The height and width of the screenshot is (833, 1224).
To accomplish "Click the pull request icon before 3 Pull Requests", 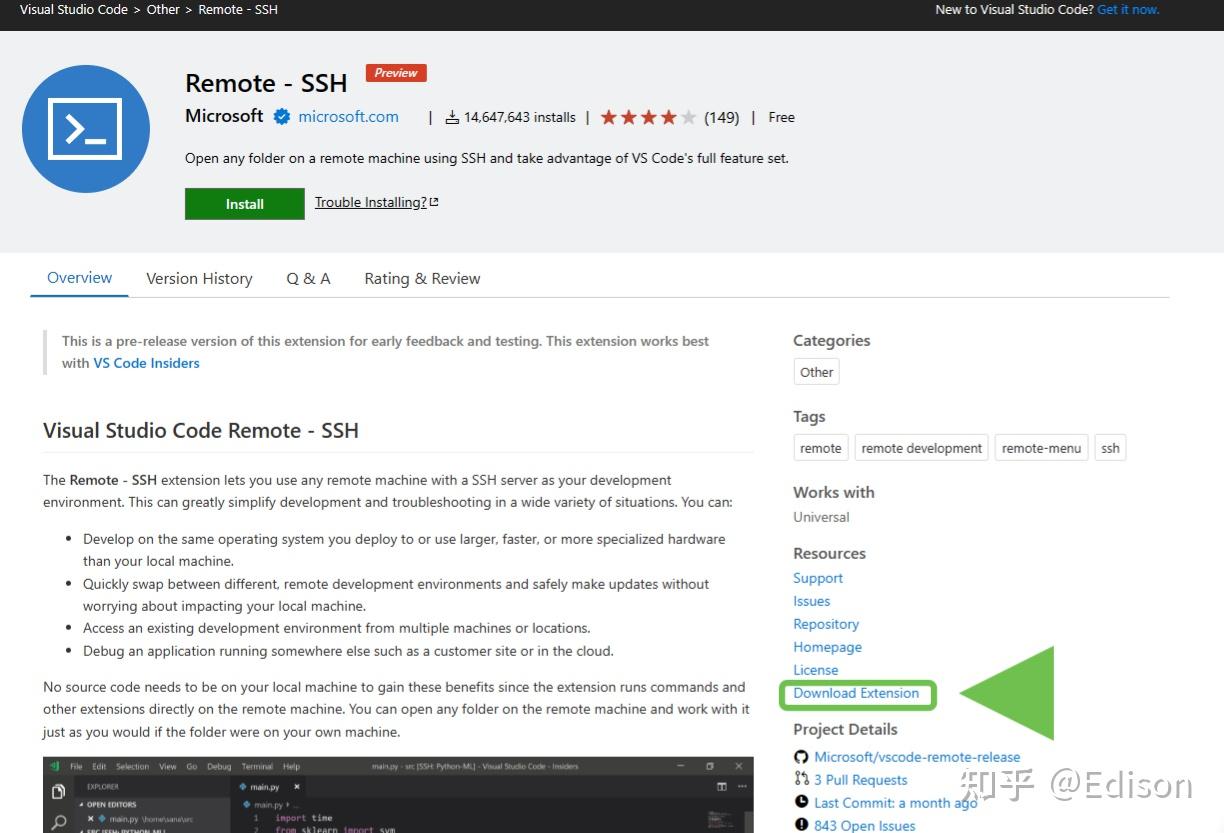I will [x=800, y=779].
